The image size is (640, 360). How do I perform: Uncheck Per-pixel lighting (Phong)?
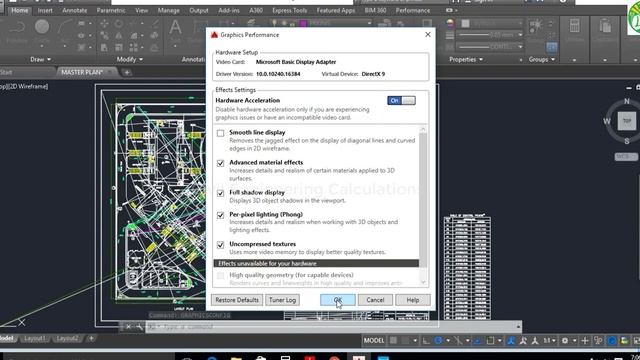[x=220, y=215]
